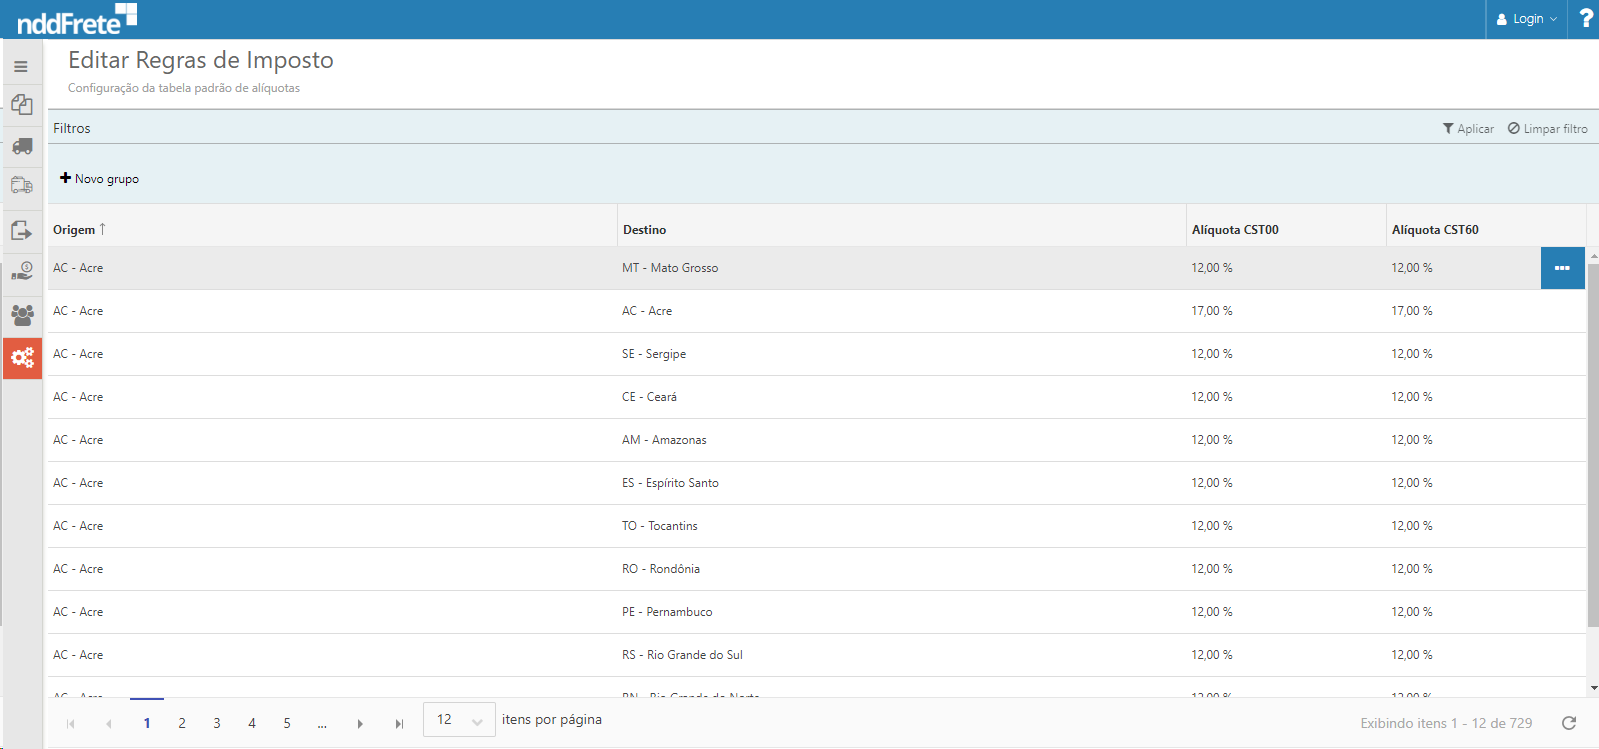This screenshot has height=749, width=1599.
Task: Open row actions menu for MT - Mato Grosso
Action: [x=1562, y=268]
